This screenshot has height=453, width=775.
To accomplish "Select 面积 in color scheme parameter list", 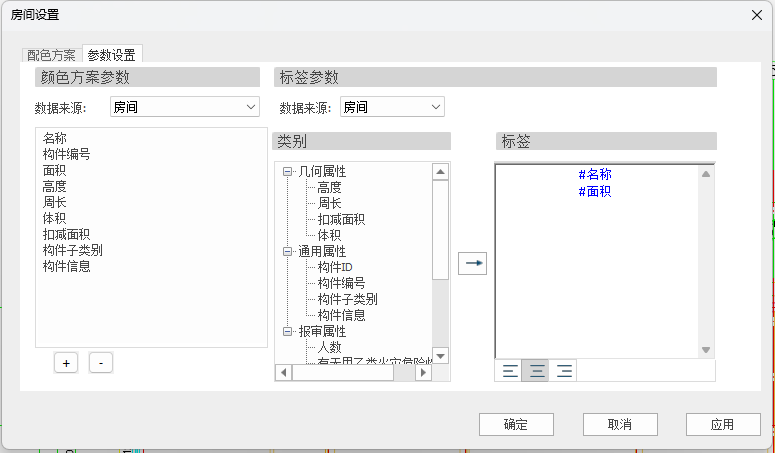I will click(x=55, y=170).
